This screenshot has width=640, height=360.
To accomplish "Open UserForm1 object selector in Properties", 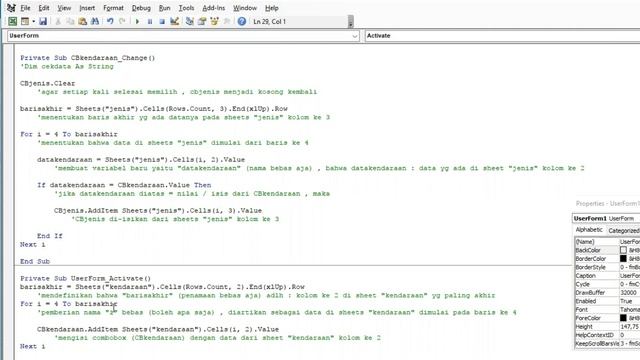I will (606, 218).
